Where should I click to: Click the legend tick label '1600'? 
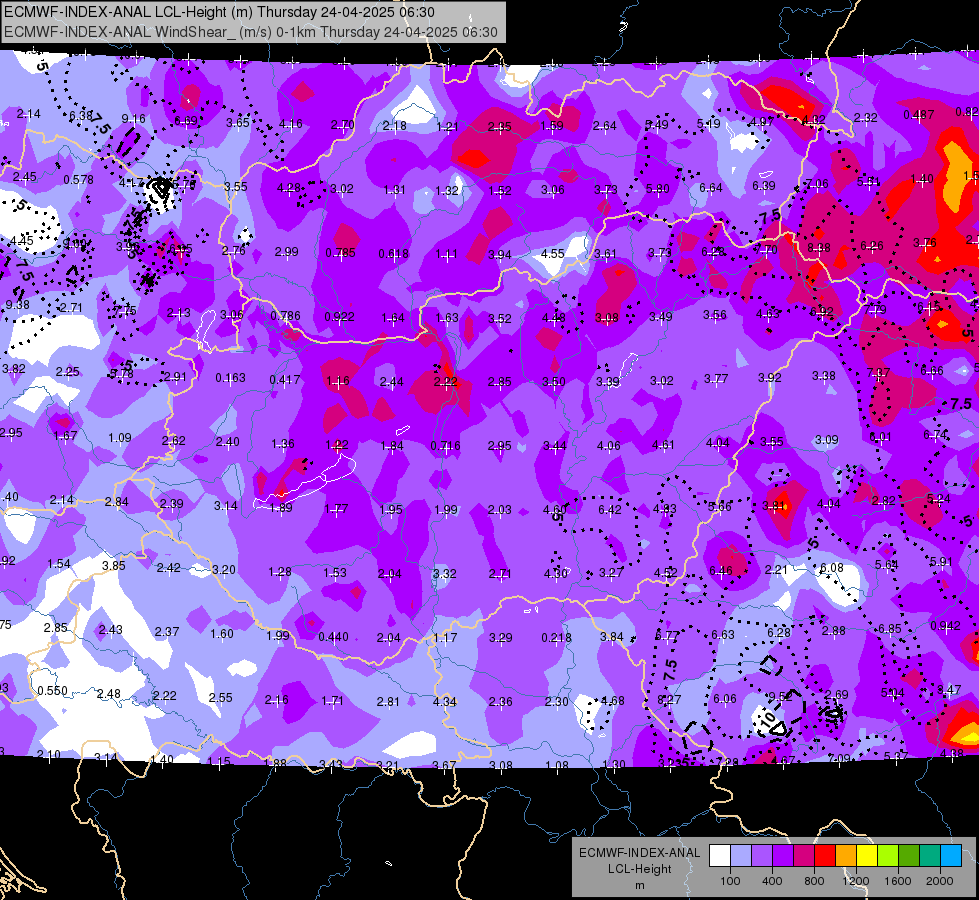coord(898,881)
